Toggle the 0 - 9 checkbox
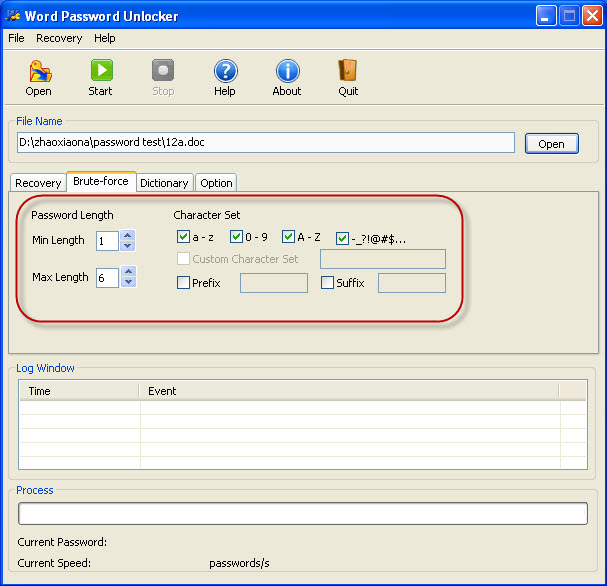 tap(236, 238)
